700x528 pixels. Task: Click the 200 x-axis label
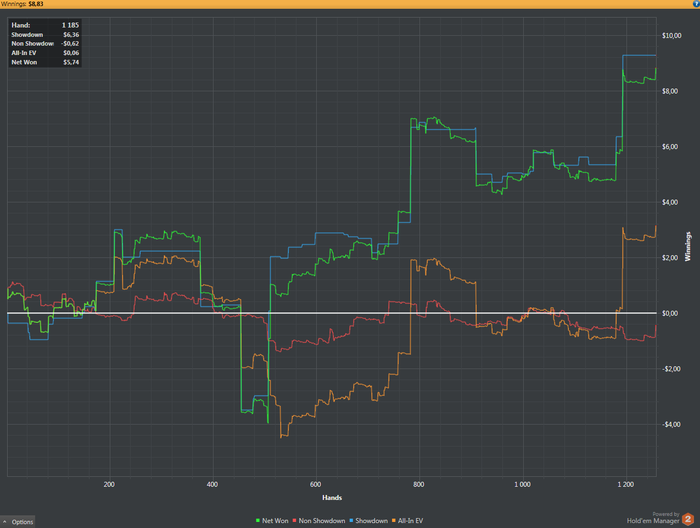pyautogui.click(x=109, y=485)
